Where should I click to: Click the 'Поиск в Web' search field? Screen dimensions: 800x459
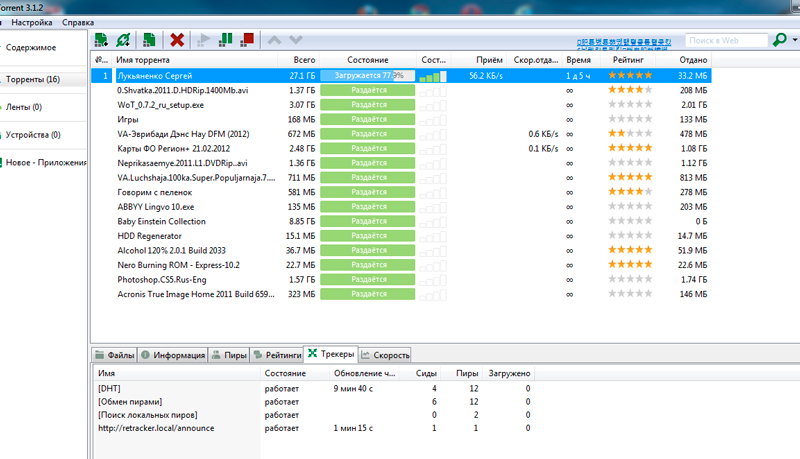pyautogui.click(x=727, y=40)
